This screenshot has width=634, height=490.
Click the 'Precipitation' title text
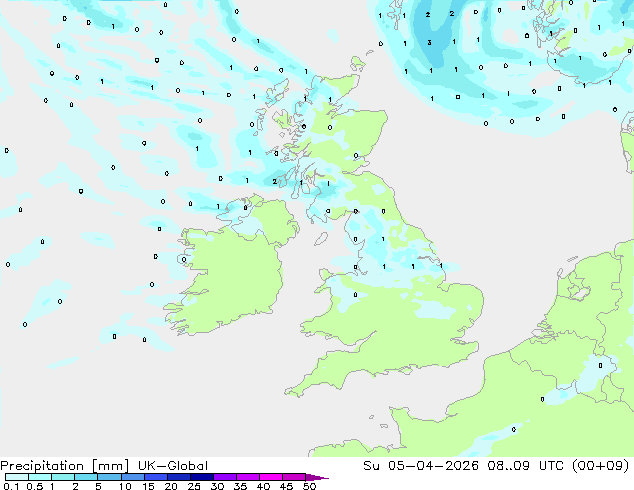tap(42, 466)
